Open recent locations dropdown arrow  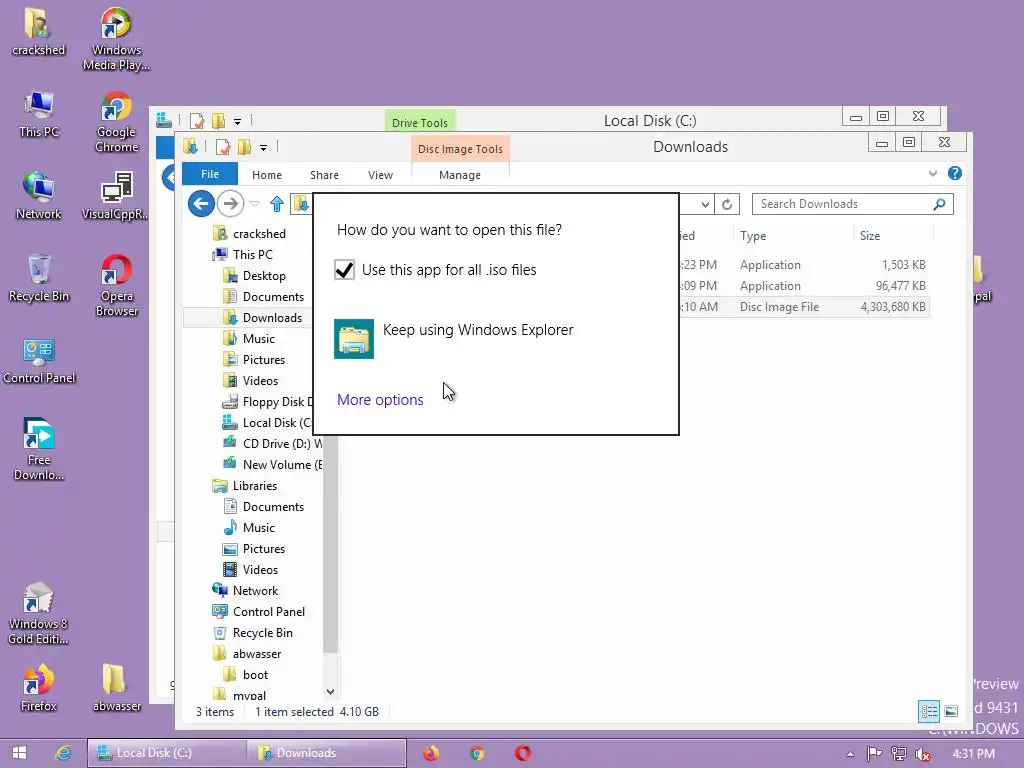[255, 204]
